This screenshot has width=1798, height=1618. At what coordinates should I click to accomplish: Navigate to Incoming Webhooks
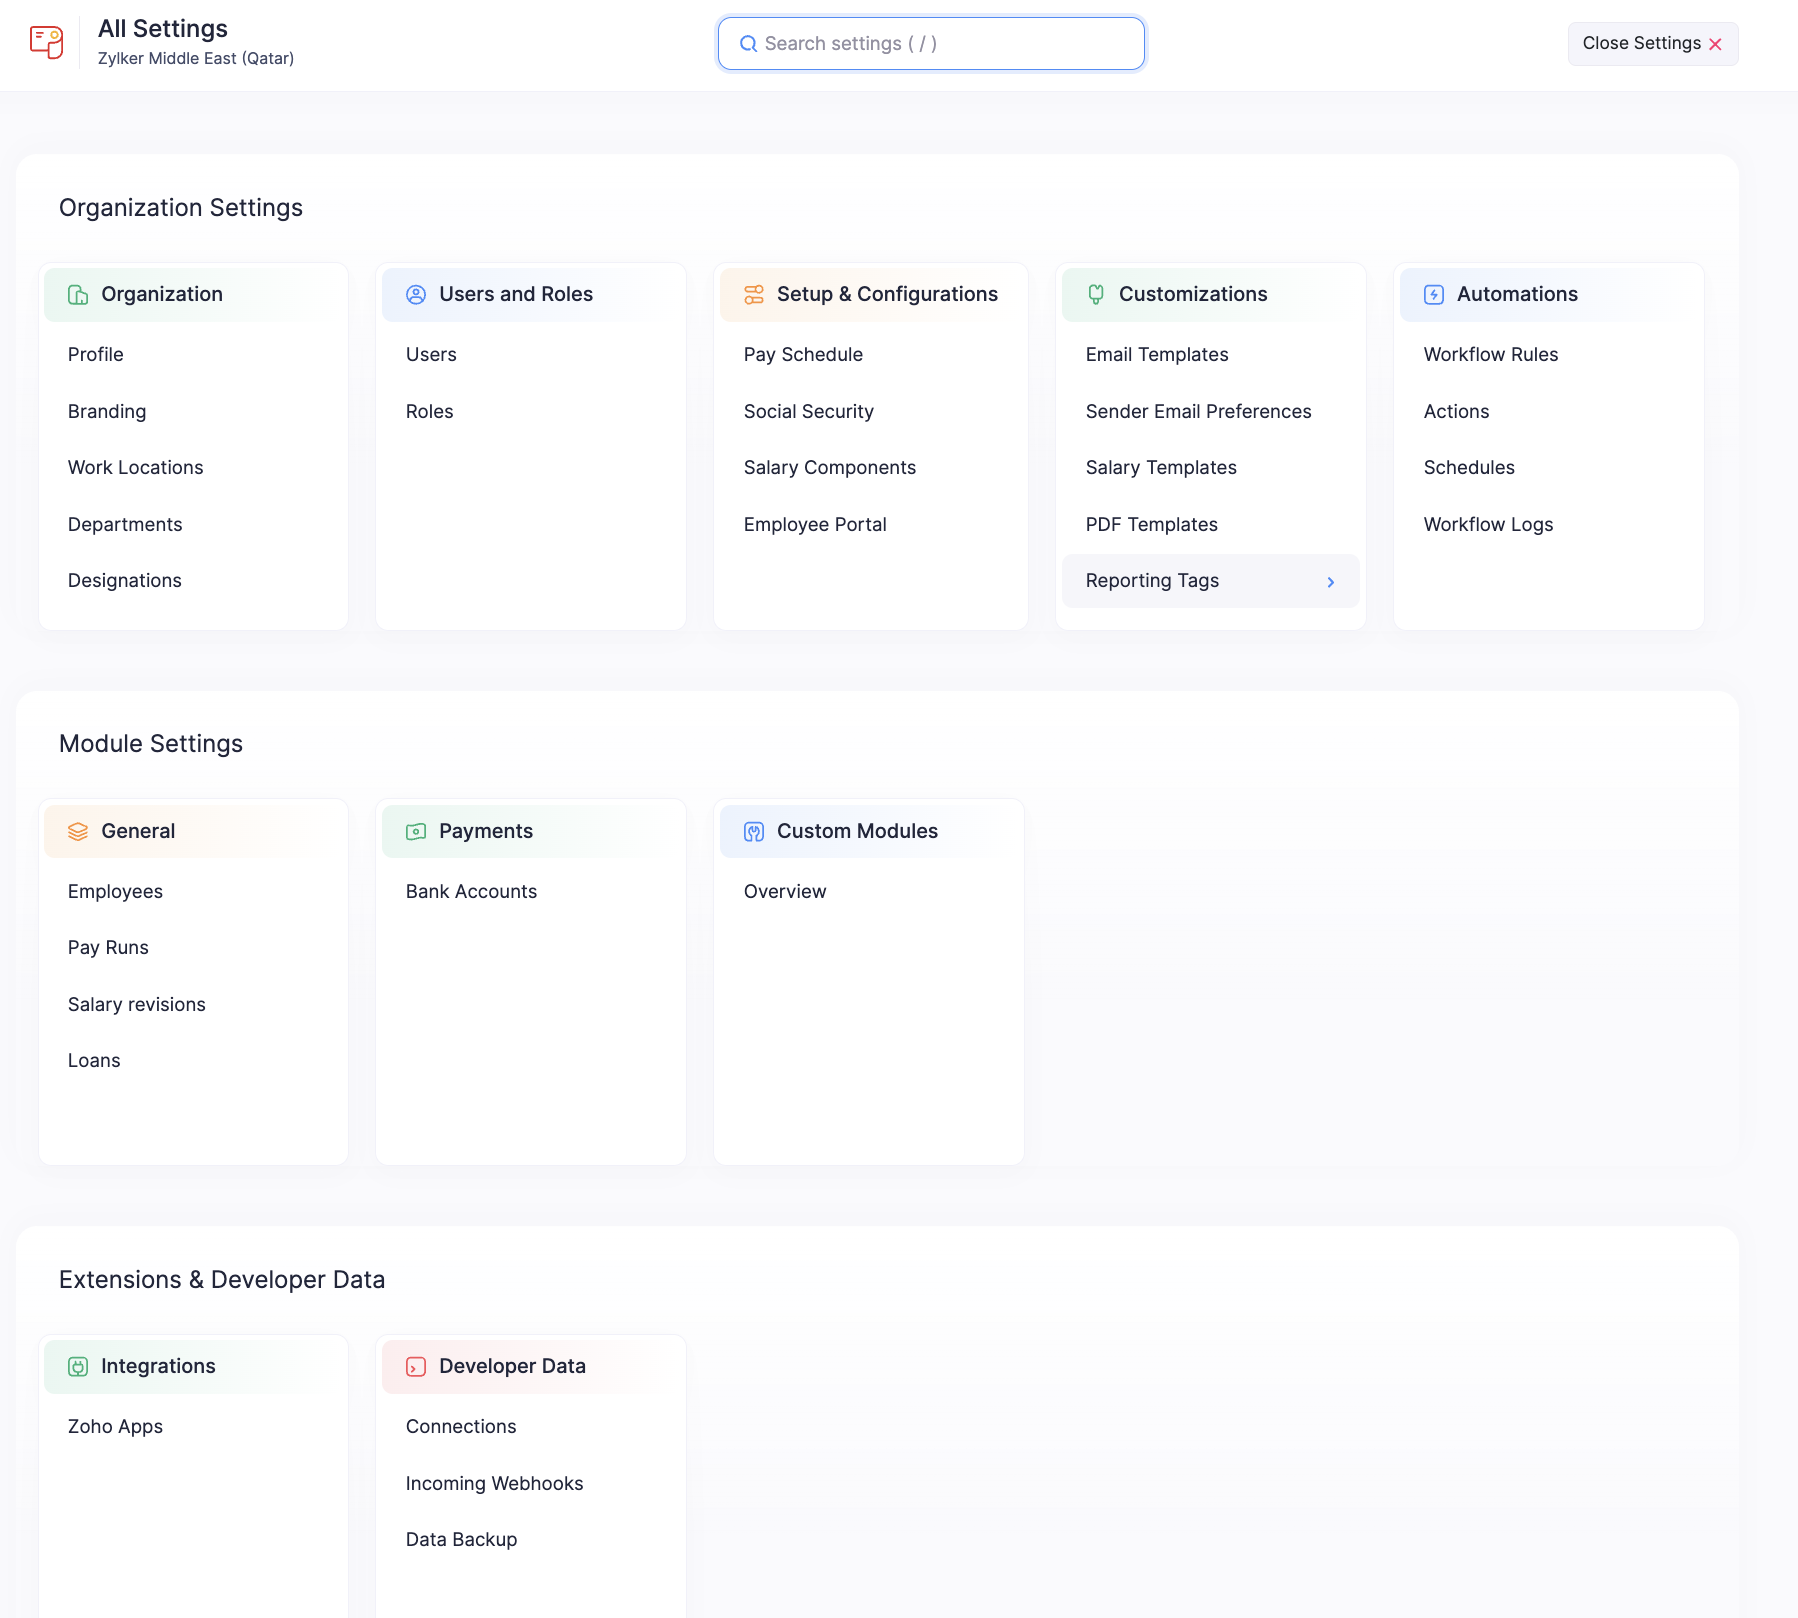(x=494, y=1484)
